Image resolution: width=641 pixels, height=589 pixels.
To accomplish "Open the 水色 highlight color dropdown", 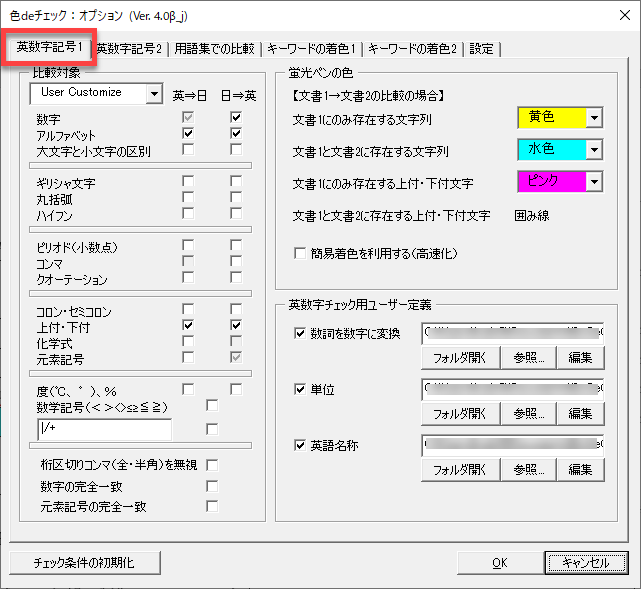I will [x=594, y=150].
